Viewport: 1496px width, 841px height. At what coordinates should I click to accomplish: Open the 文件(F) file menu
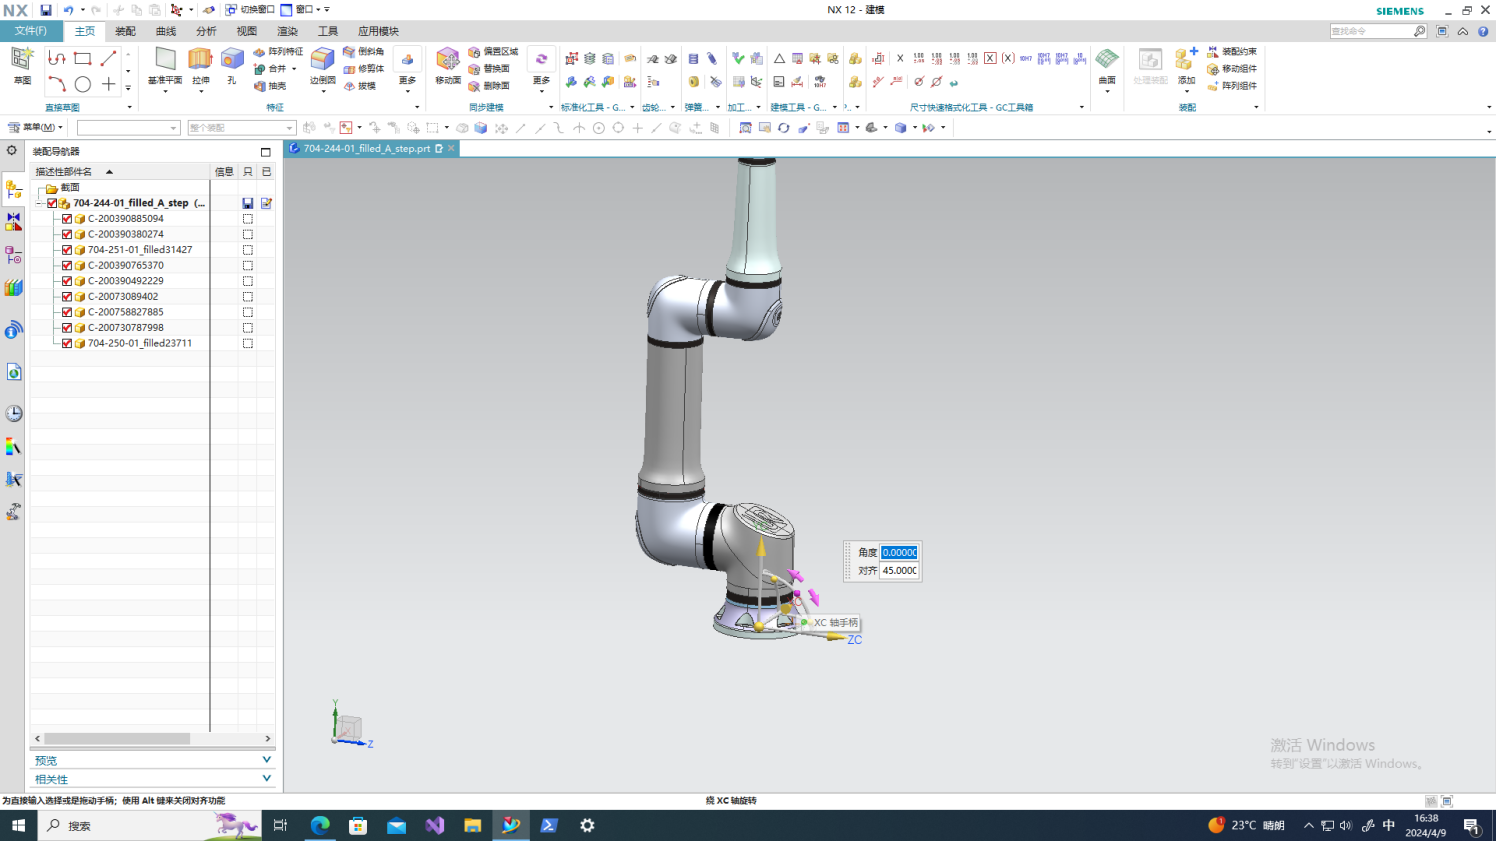point(30,31)
